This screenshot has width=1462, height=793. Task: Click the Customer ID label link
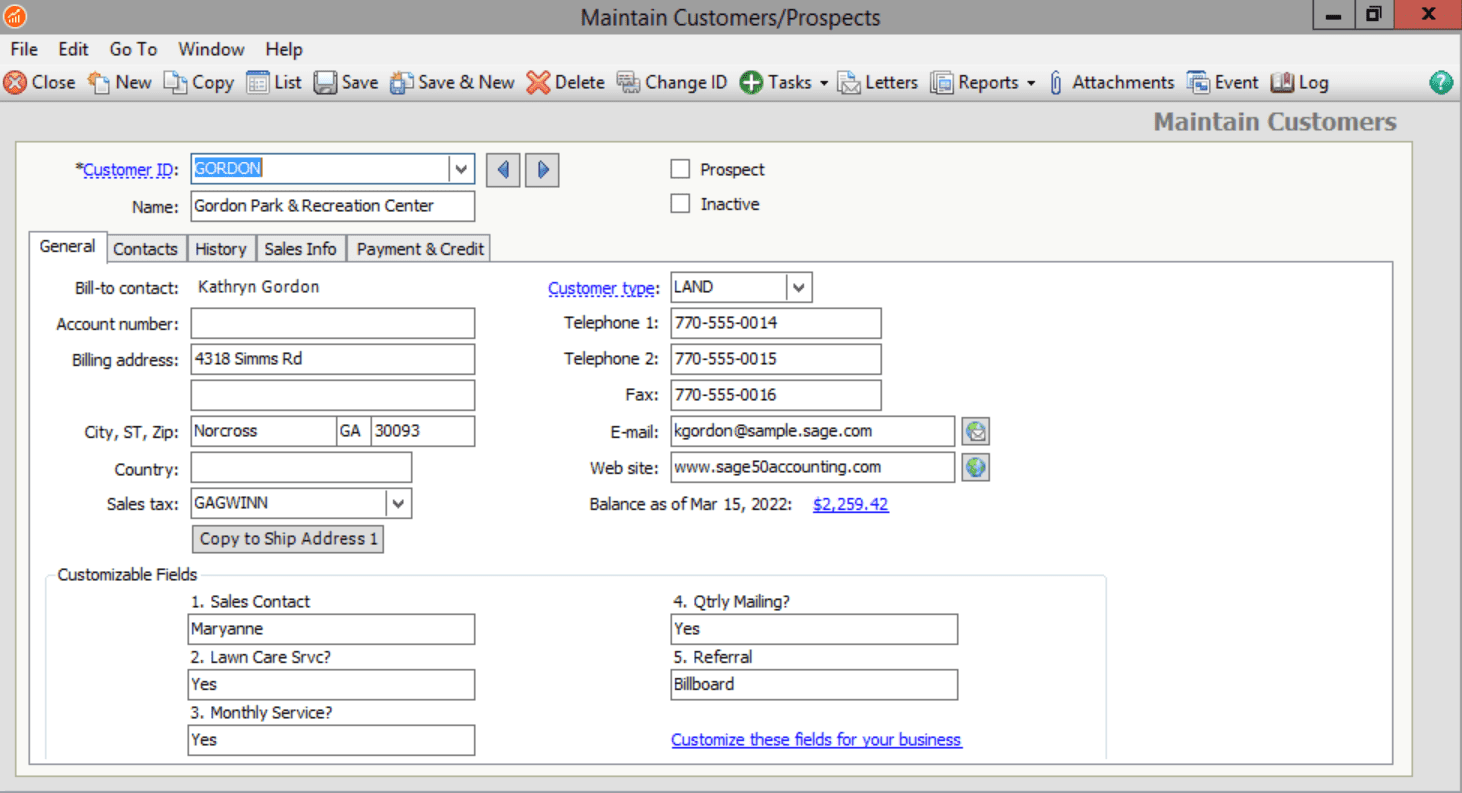[128, 170]
